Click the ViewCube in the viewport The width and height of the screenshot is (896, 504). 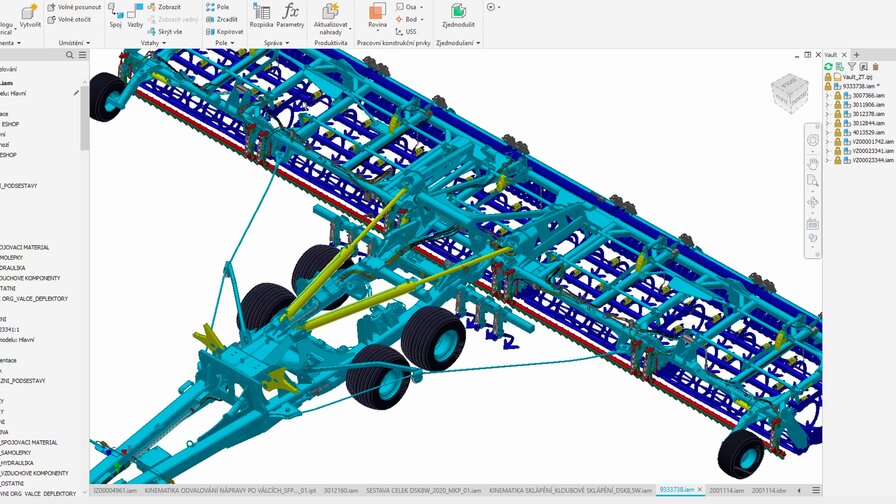point(786,90)
